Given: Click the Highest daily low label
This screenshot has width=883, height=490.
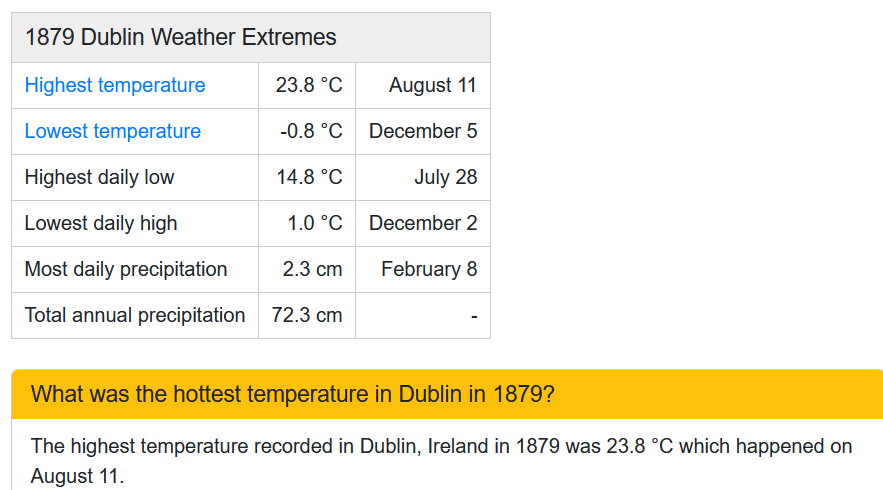Looking at the screenshot, I should [100, 177].
